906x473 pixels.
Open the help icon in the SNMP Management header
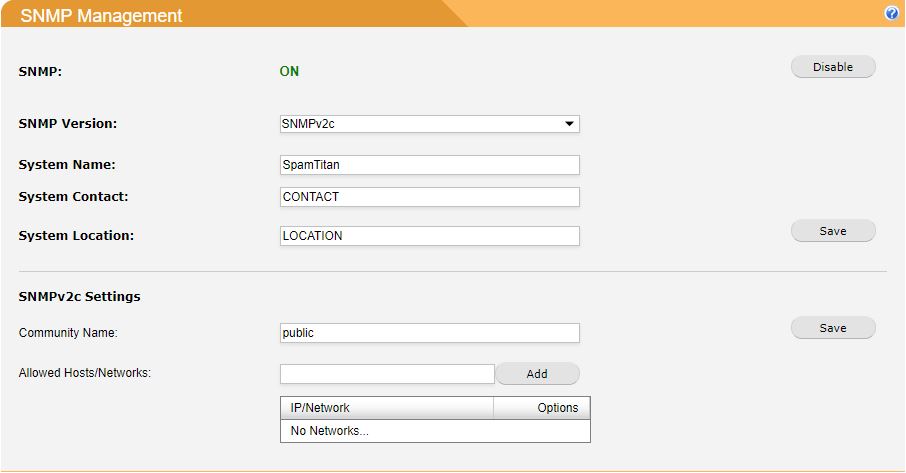(892, 13)
